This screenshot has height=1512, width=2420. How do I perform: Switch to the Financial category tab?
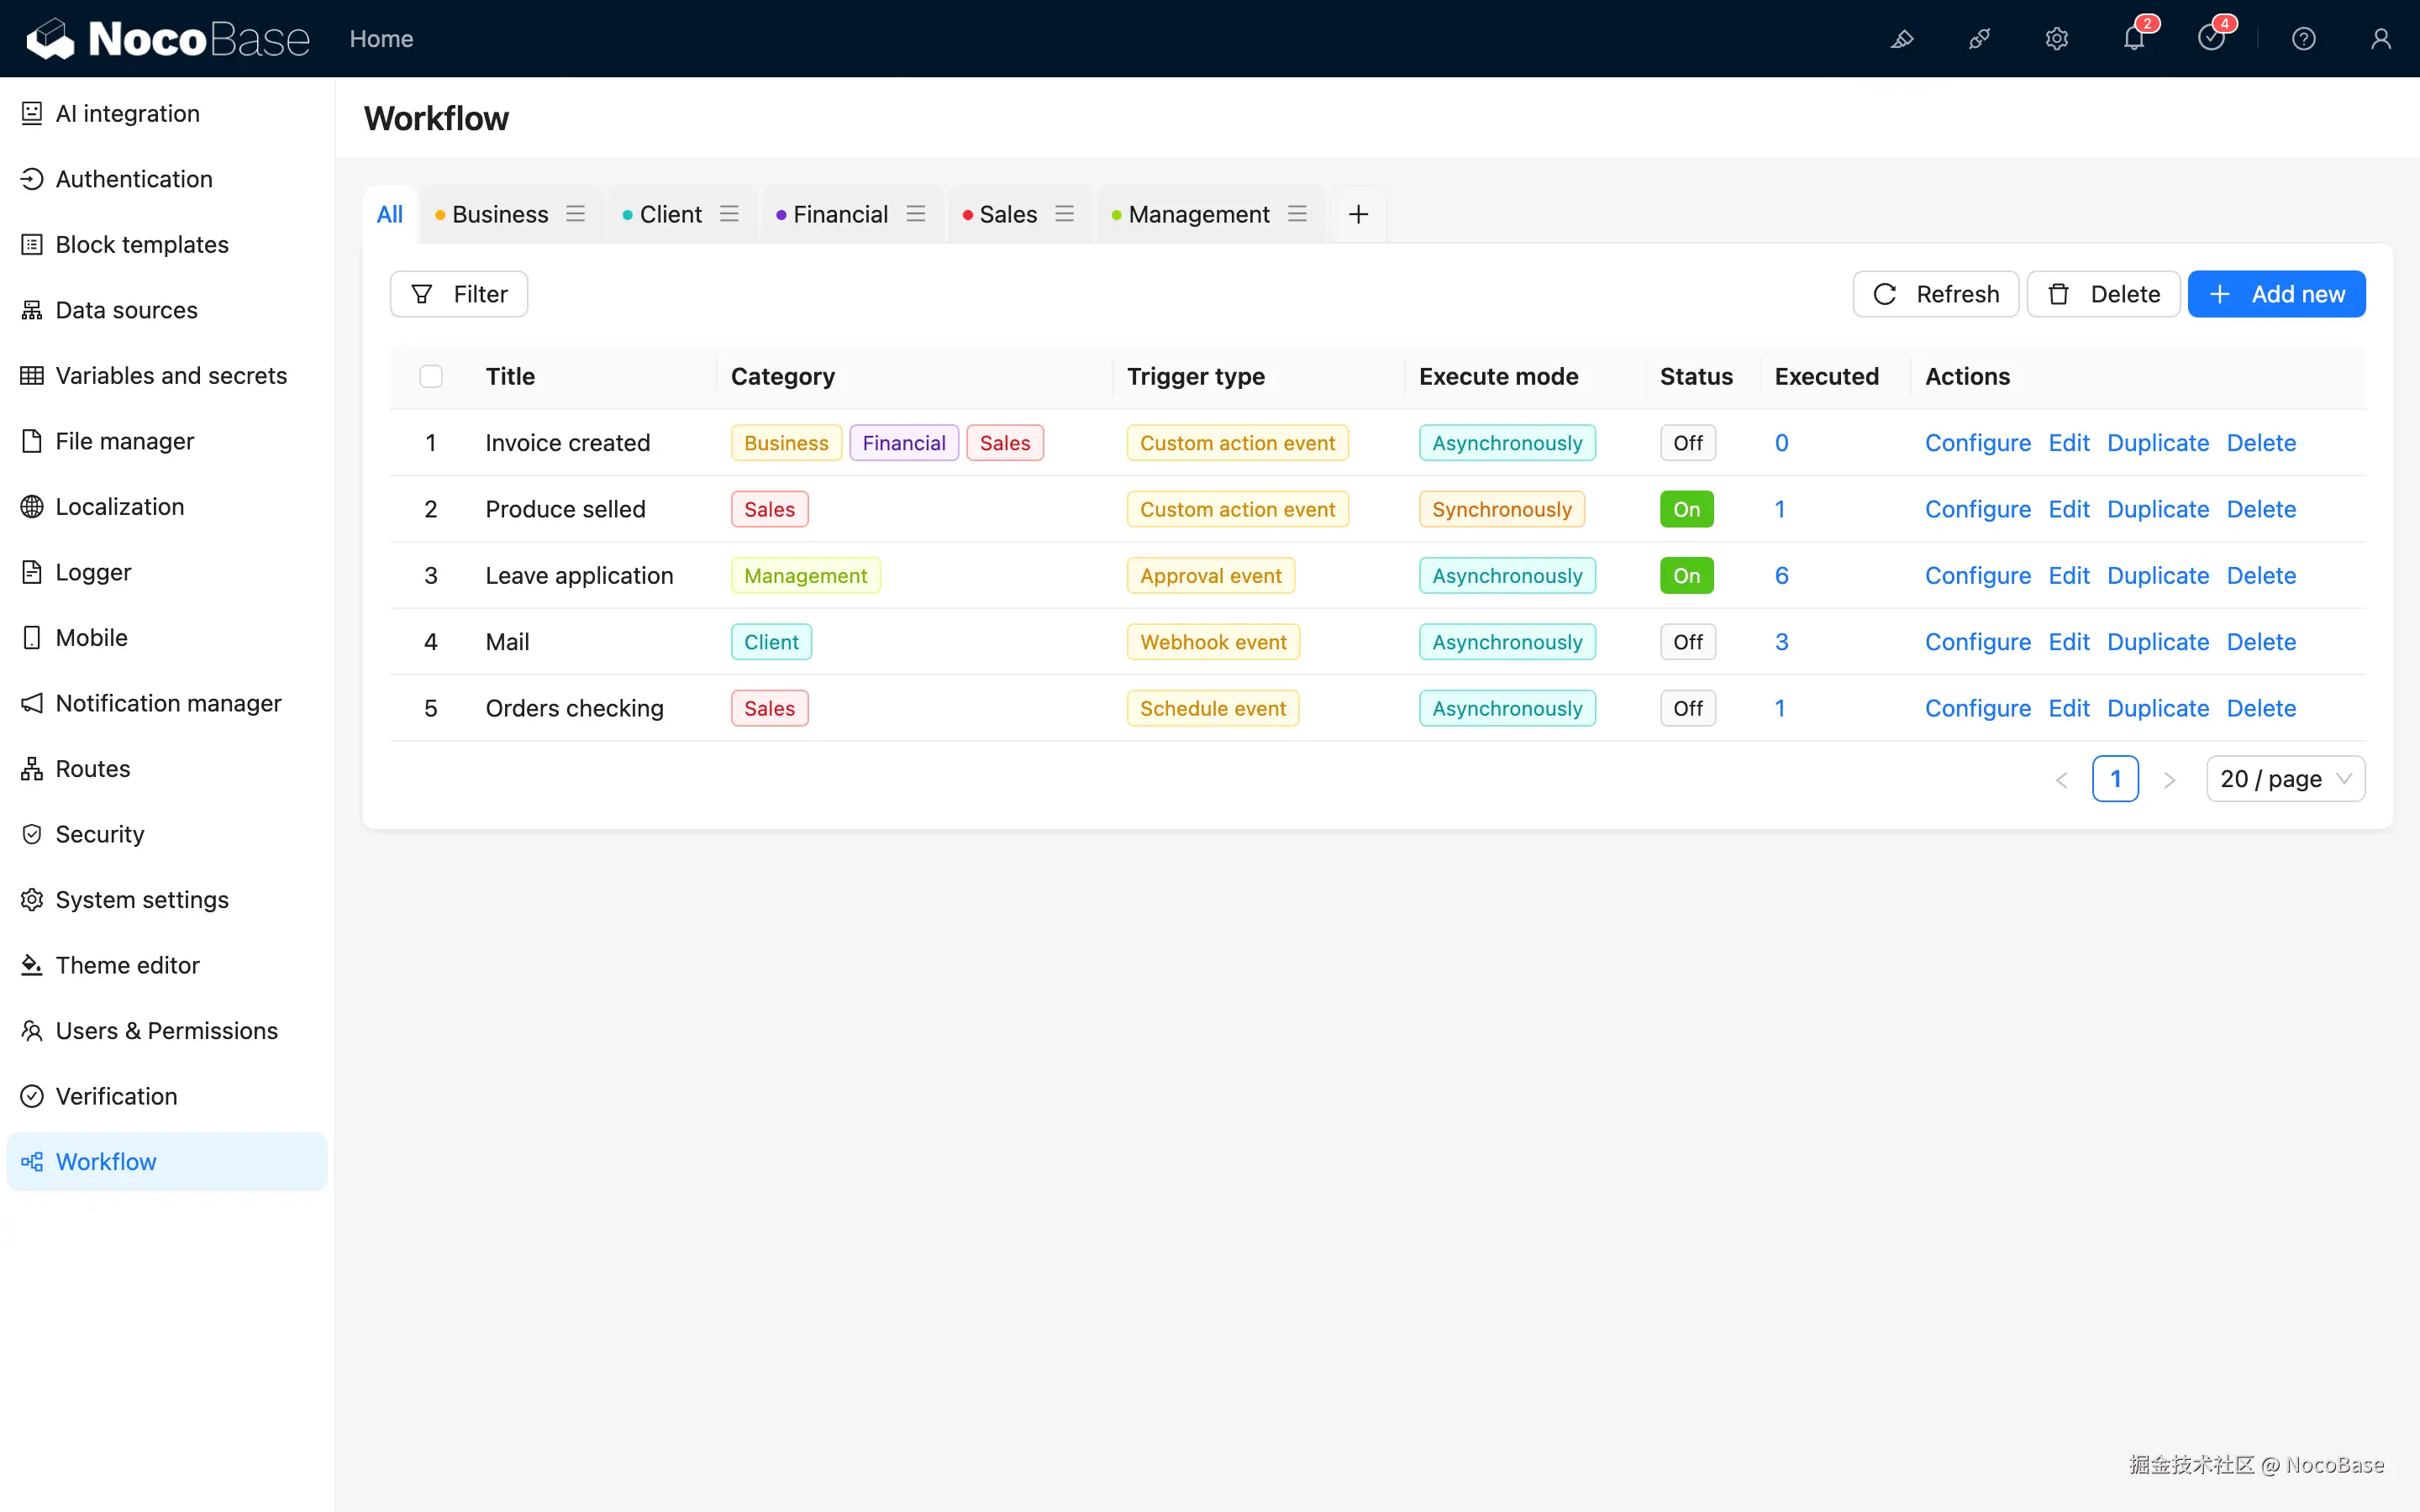pyautogui.click(x=839, y=214)
